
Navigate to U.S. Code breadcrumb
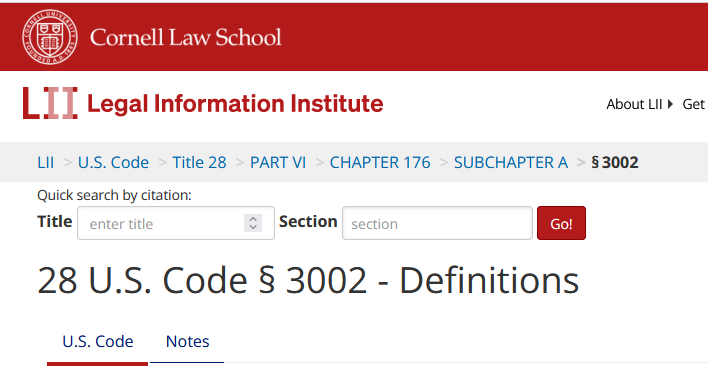pyautogui.click(x=113, y=162)
